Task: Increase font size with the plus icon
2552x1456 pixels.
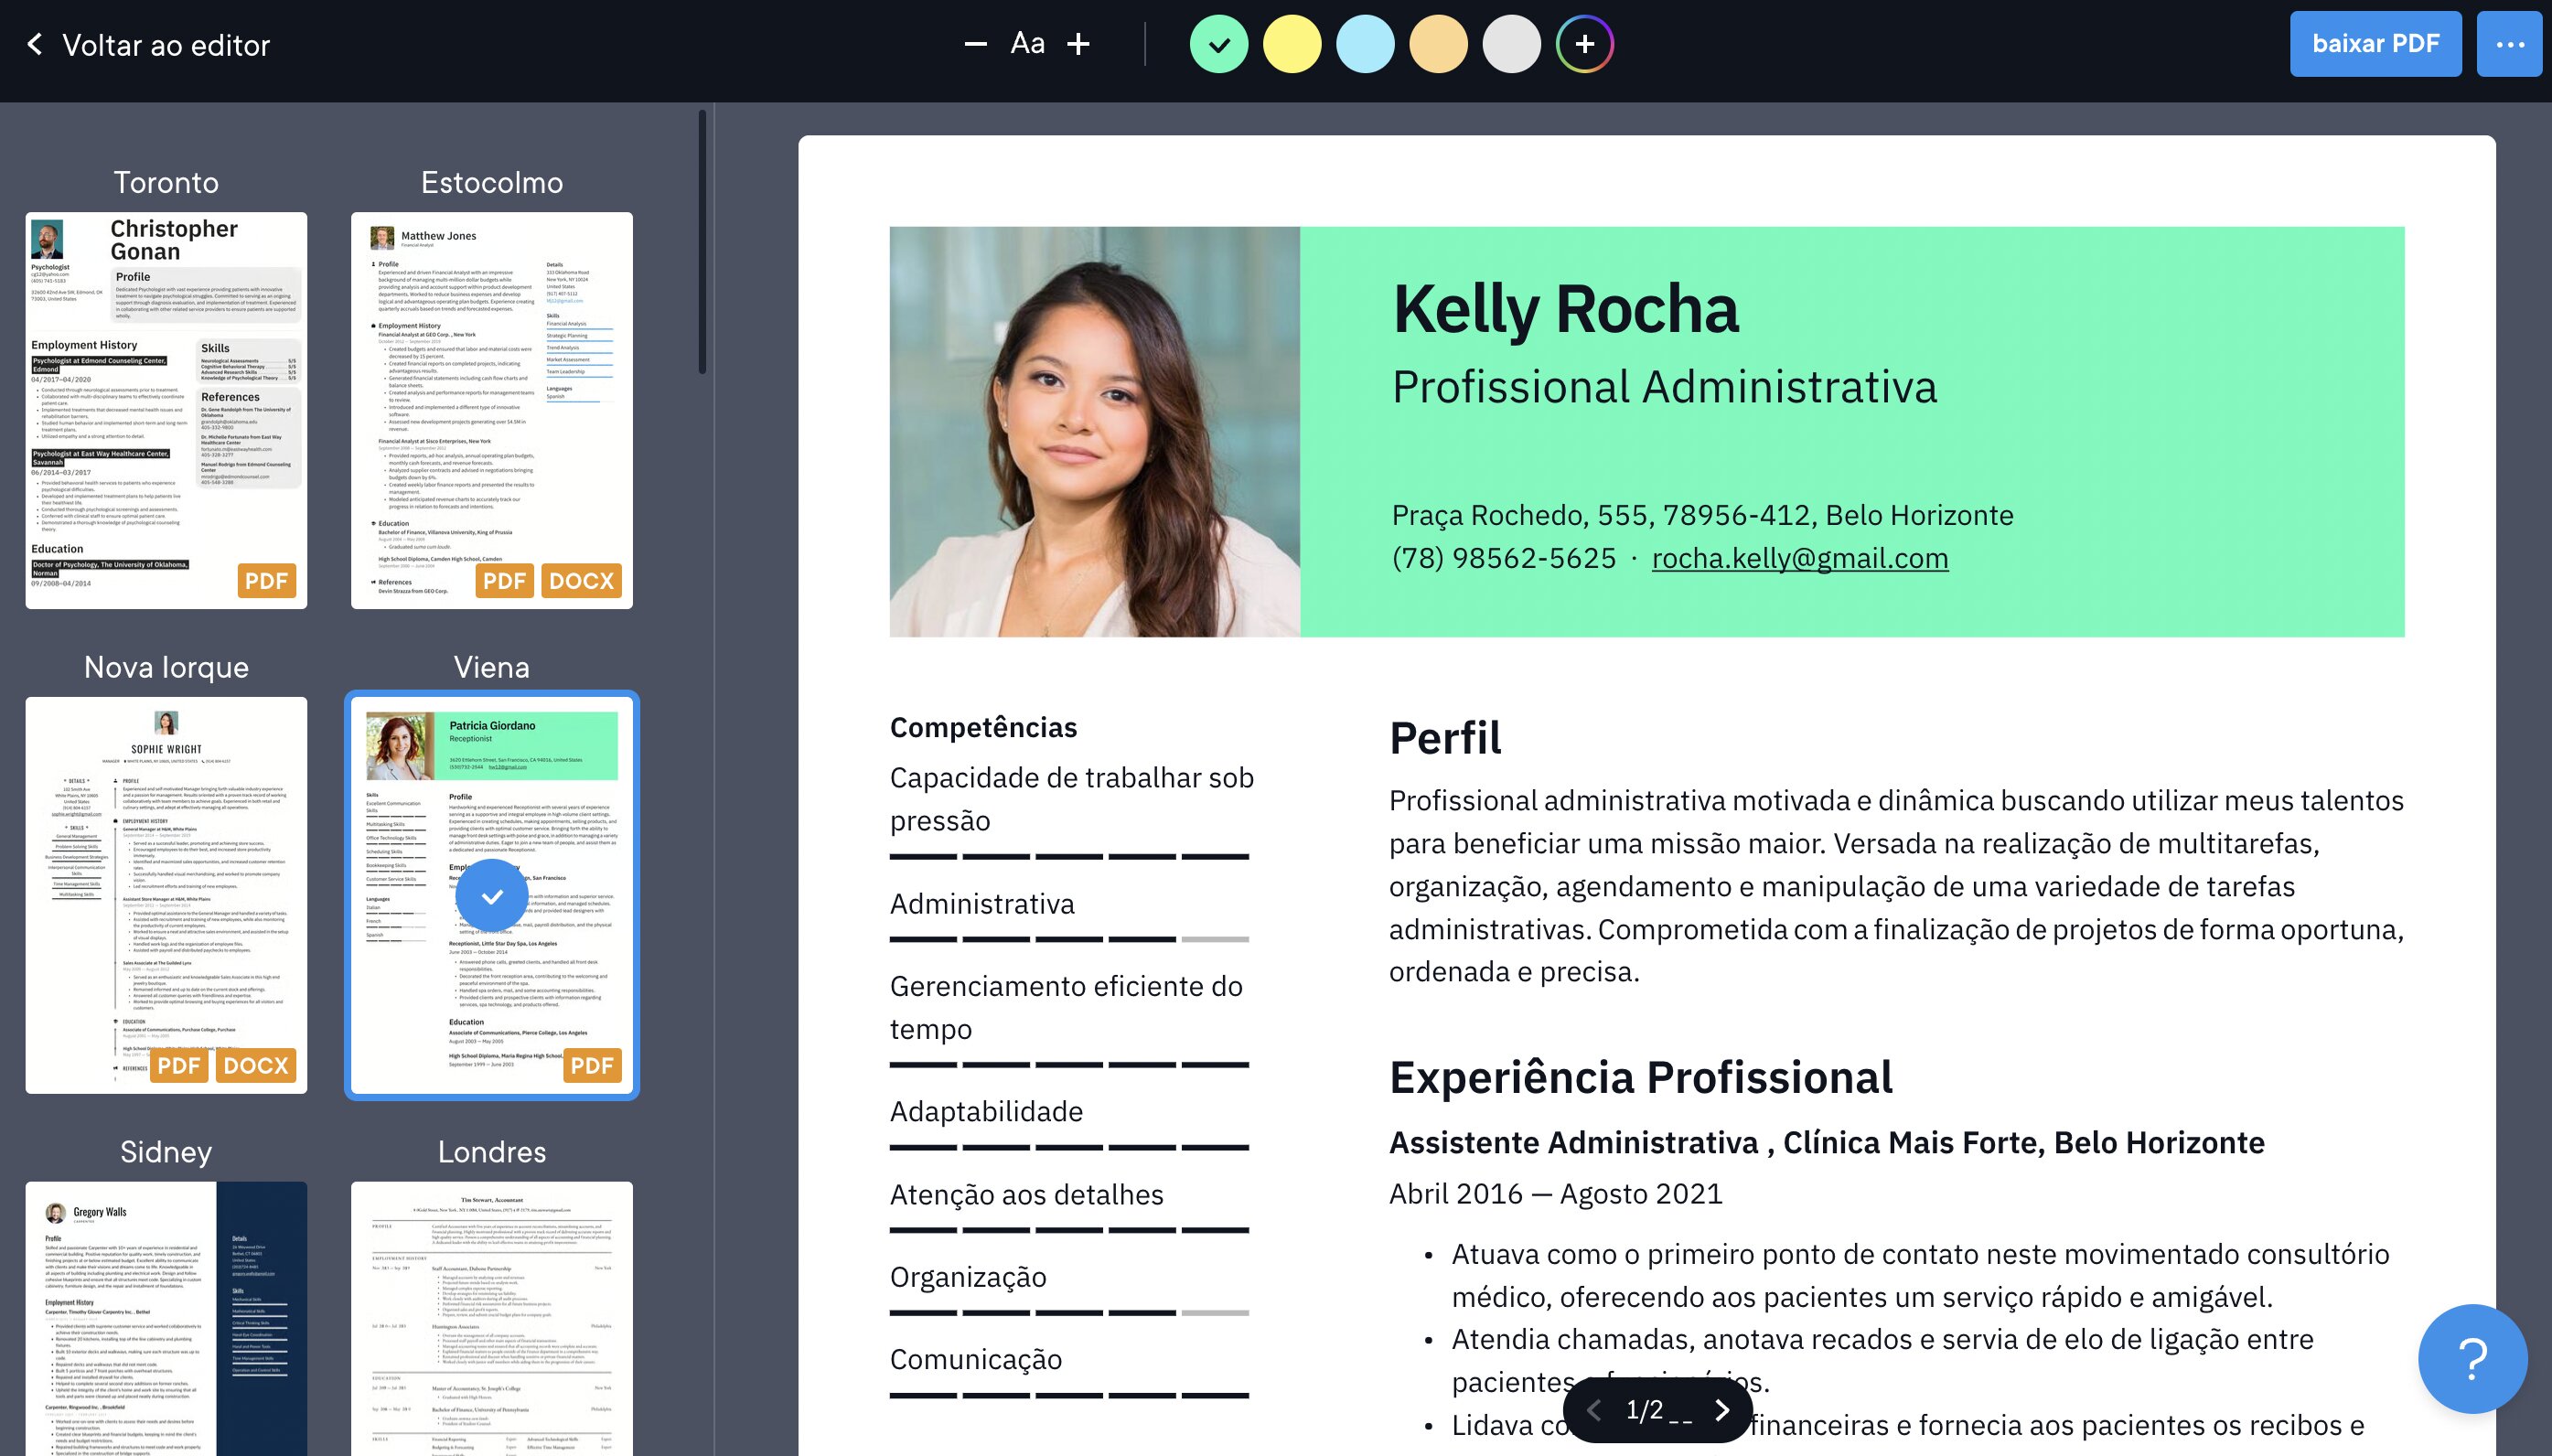Action: pyautogui.click(x=1078, y=44)
